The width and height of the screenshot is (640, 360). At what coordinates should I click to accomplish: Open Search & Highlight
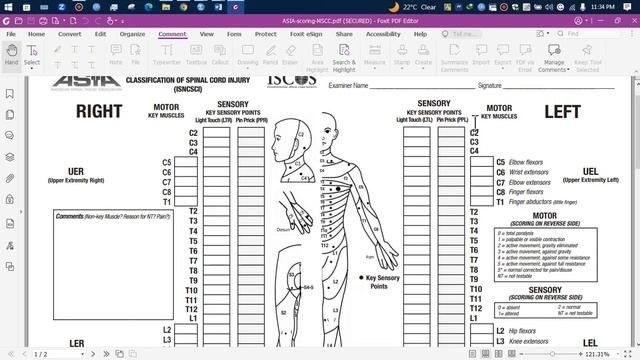[344, 58]
